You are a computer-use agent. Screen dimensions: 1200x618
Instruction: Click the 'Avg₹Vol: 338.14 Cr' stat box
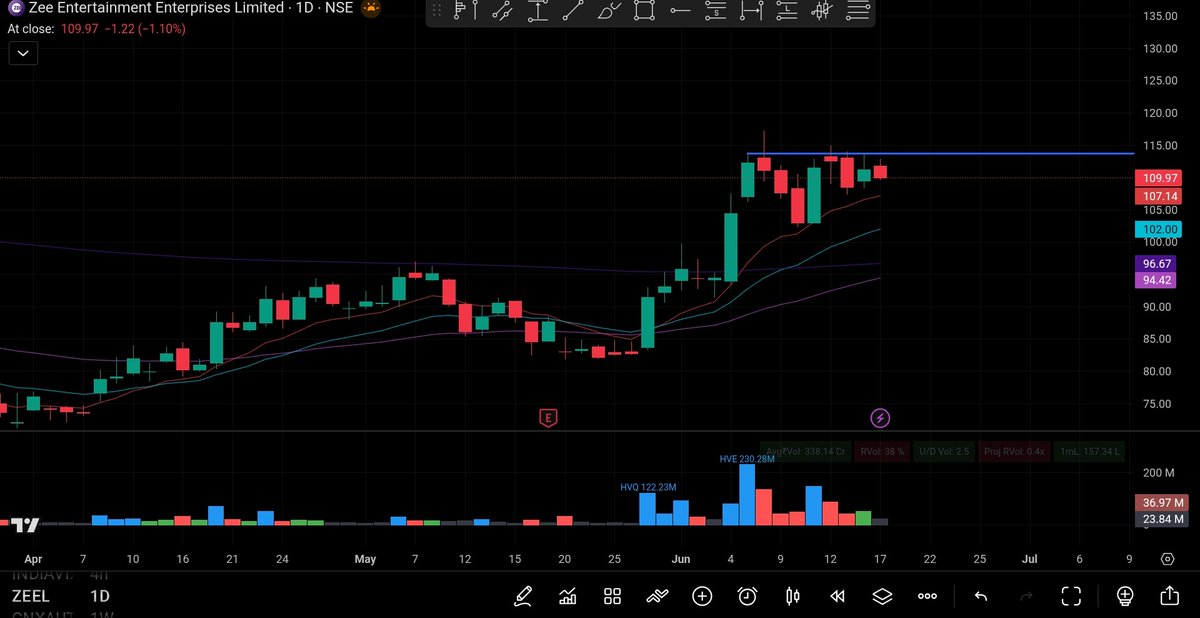[804, 452]
